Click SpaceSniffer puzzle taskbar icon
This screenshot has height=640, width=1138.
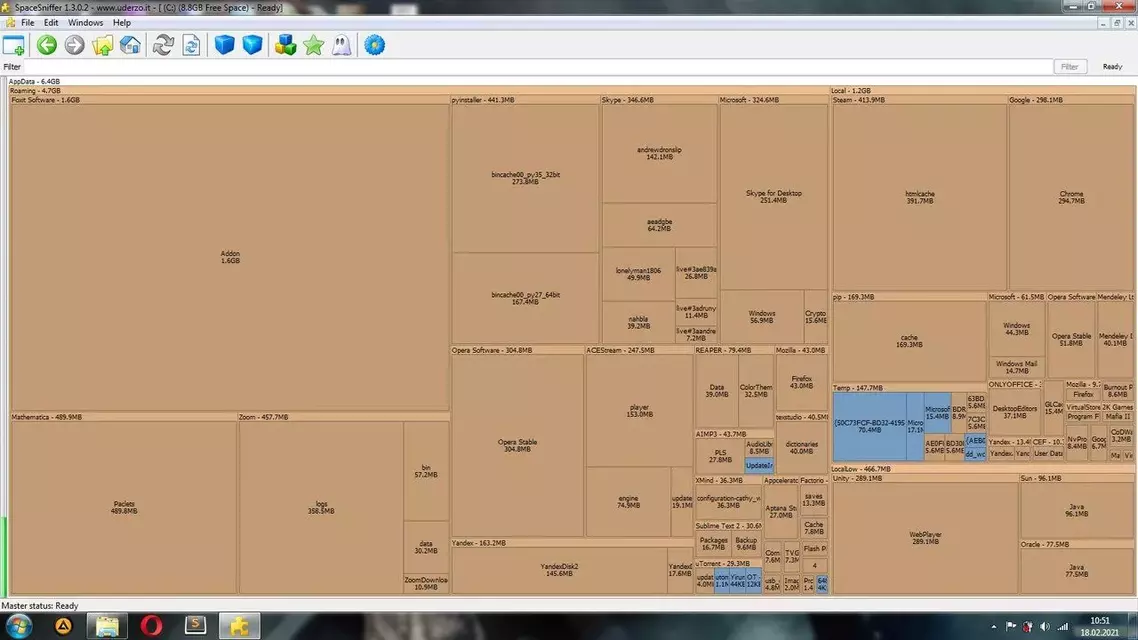click(x=240, y=625)
